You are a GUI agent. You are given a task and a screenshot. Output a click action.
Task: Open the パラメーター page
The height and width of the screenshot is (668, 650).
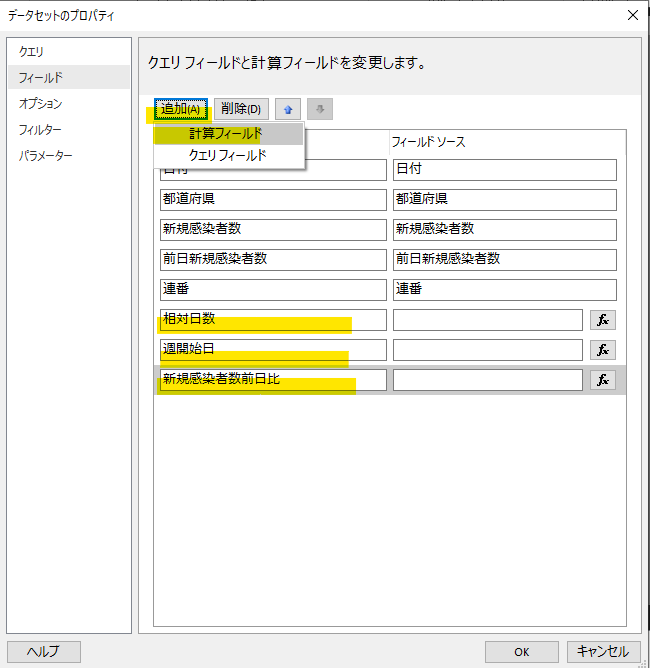pos(46,155)
